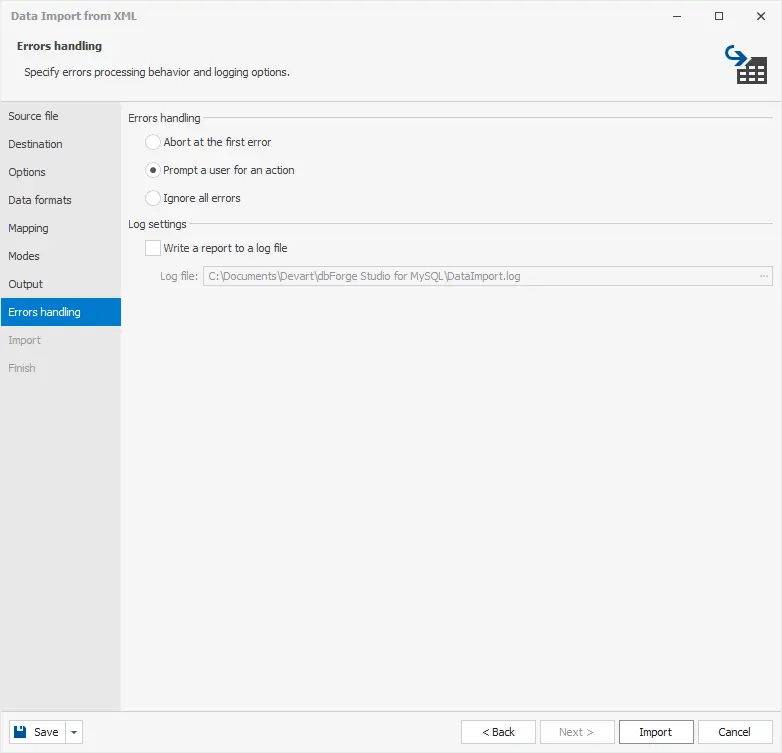782x753 pixels.
Task: Close the Data Import from XML dialog
Action: point(761,16)
